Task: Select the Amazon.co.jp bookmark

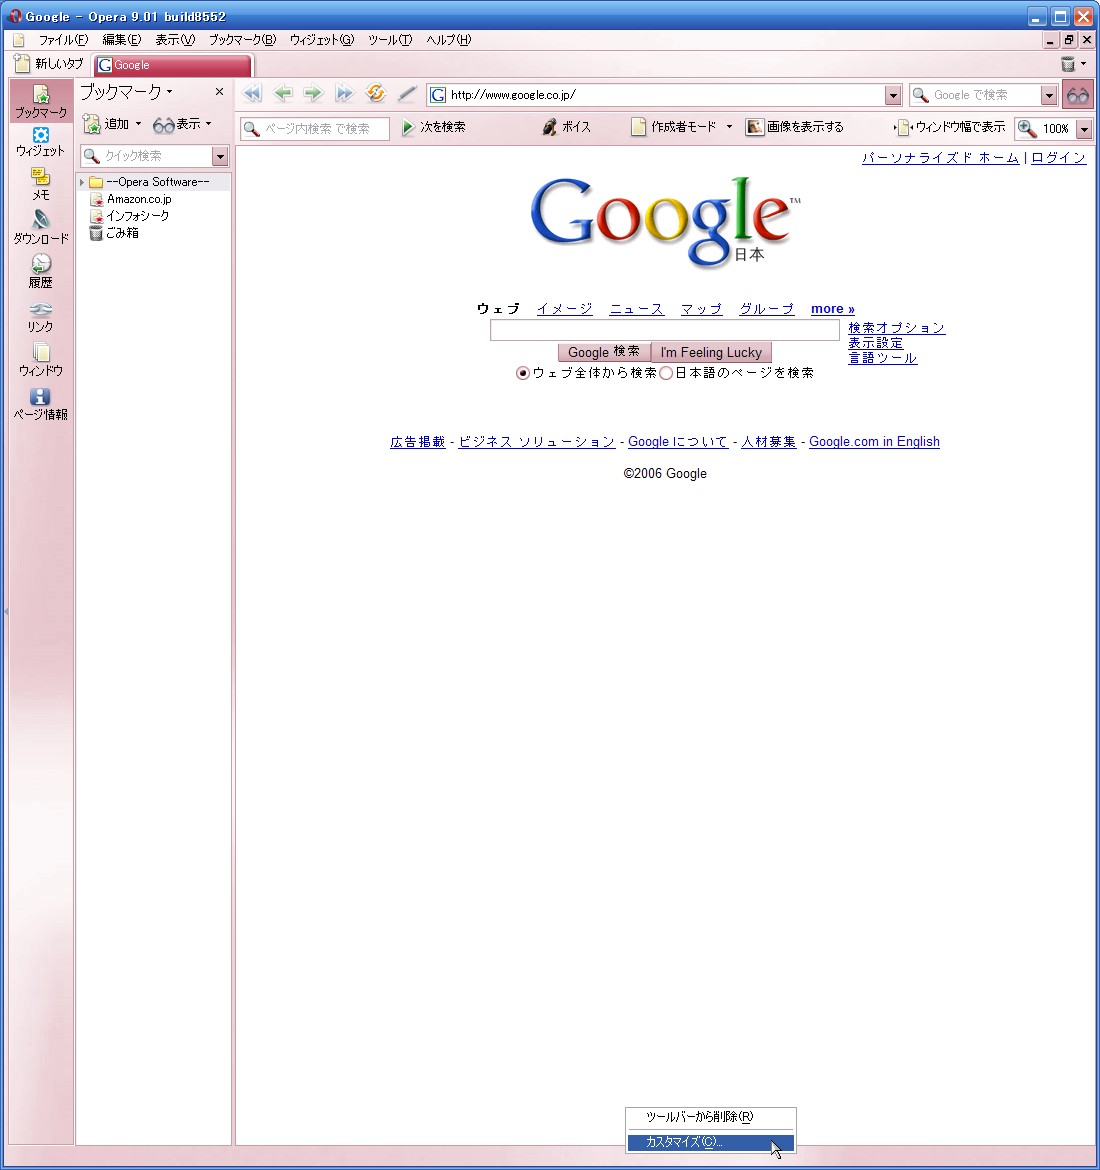Action: [139, 199]
